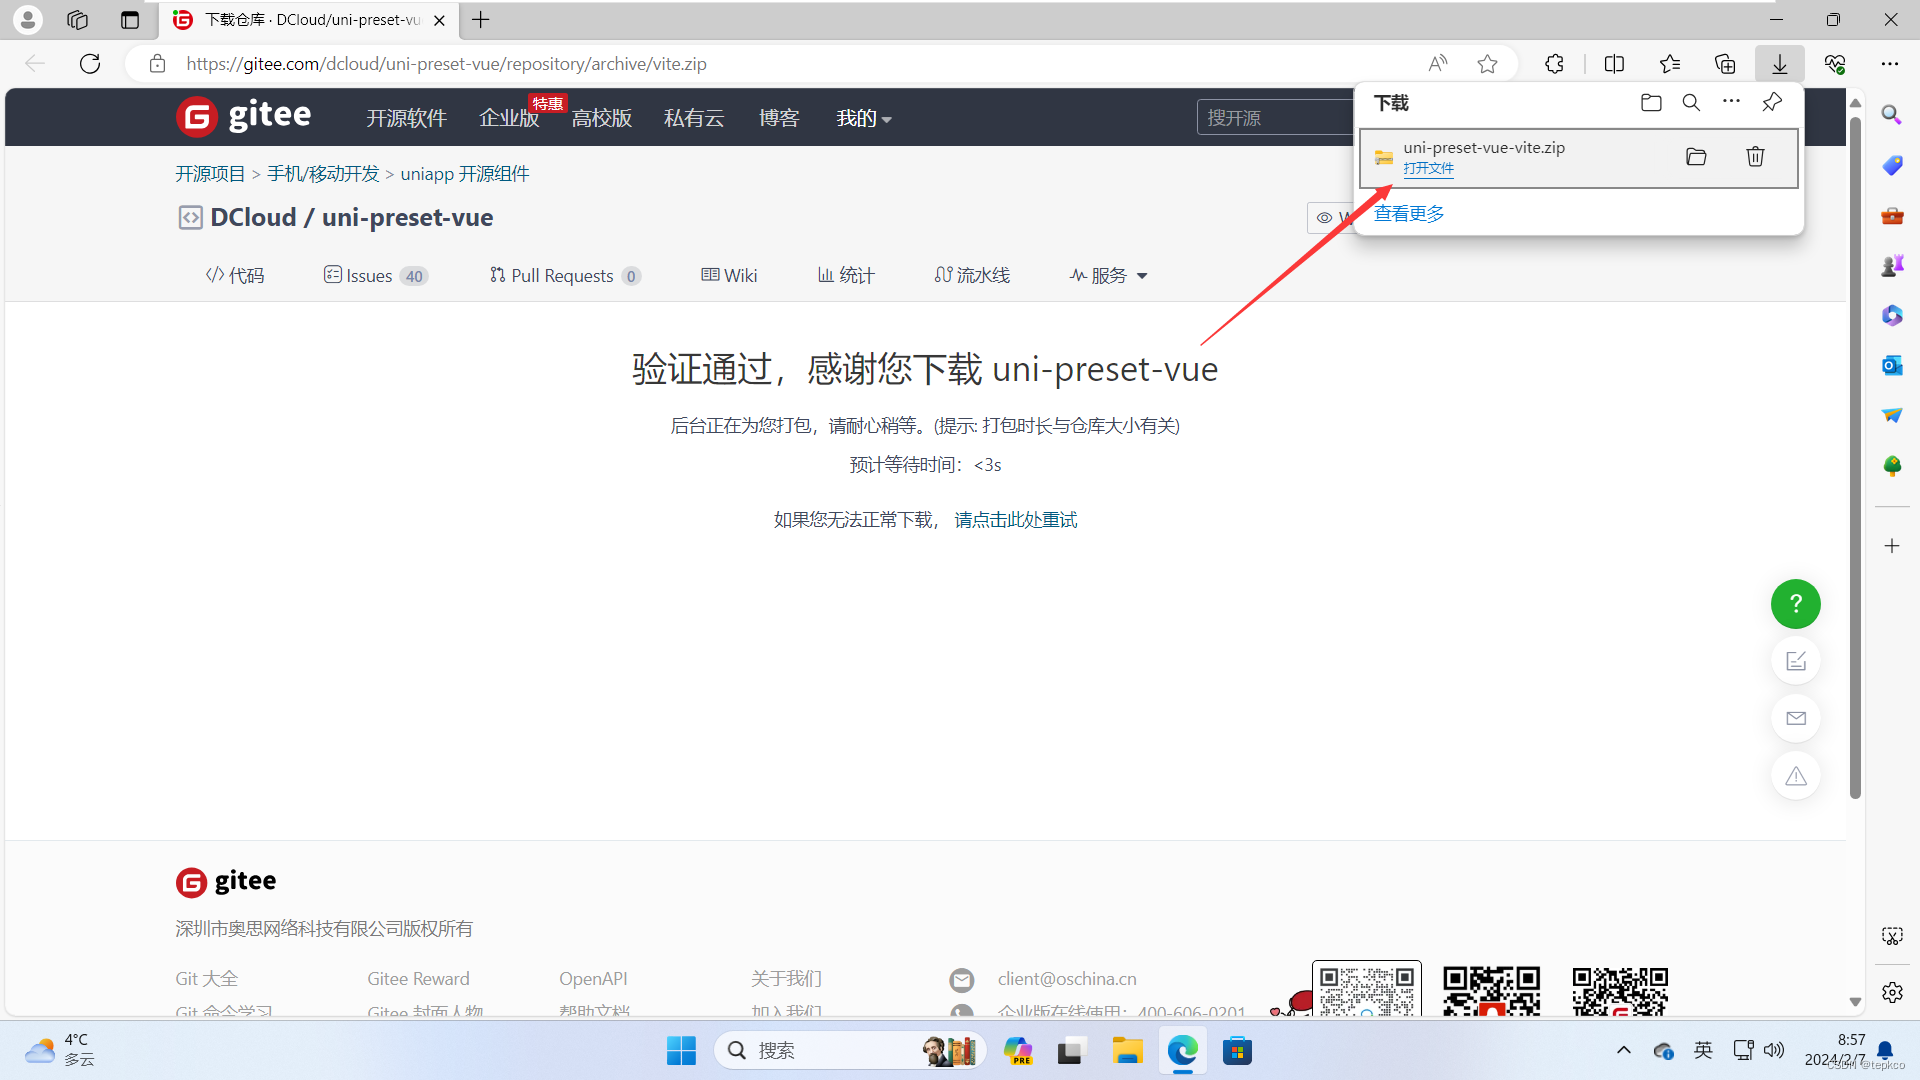
Task: Click 手机/移动开发 breadcrumb link
Action: coord(323,174)
